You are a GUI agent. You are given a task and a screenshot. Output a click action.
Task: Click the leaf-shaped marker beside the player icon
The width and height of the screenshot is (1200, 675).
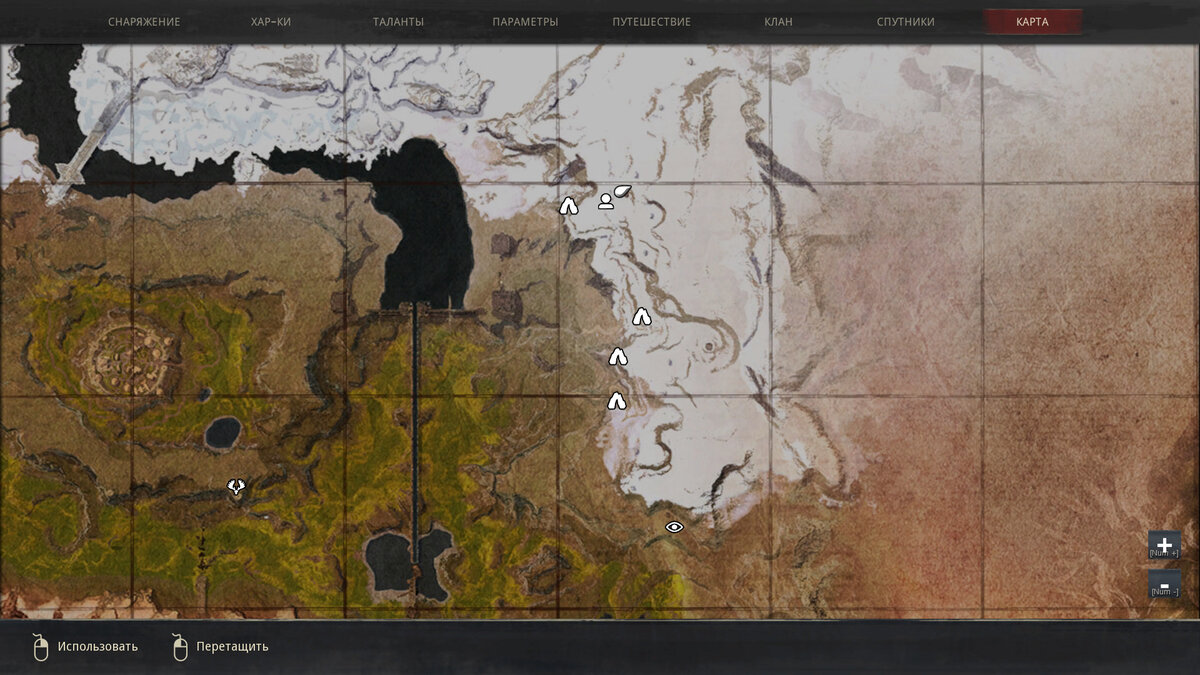pyautogui.click(x=623, y=190)
